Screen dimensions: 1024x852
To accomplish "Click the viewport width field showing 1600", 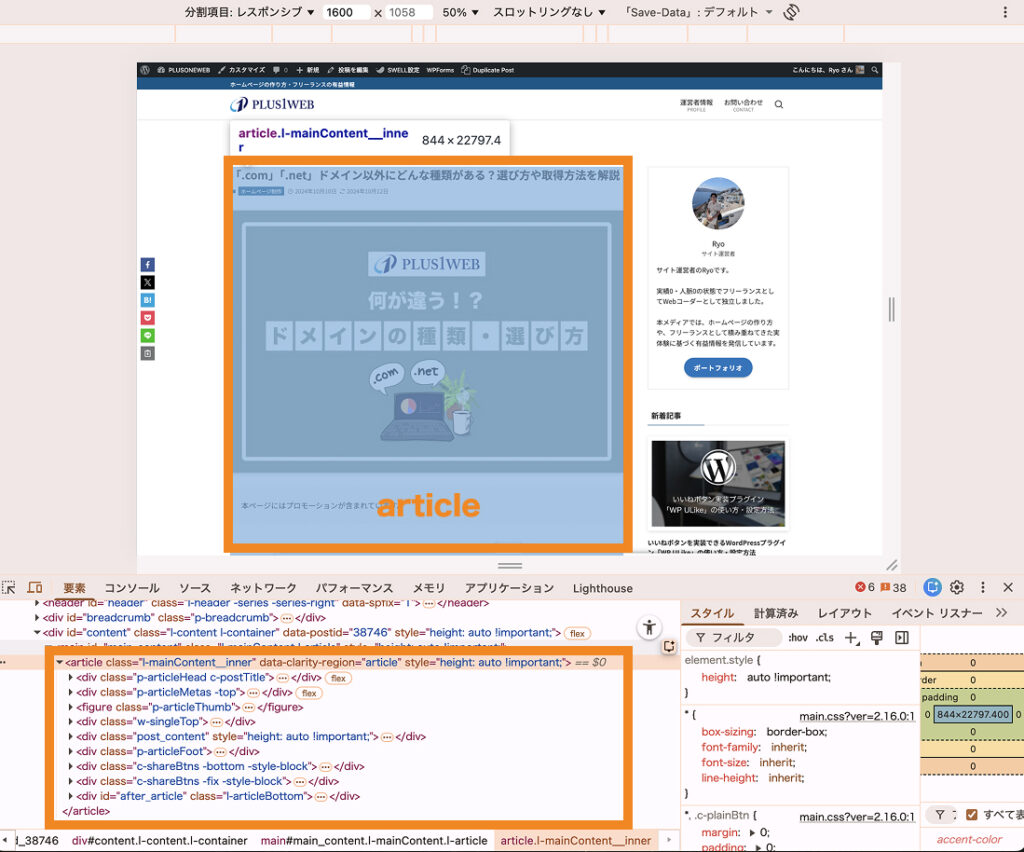I will click(x=345, y=12).
